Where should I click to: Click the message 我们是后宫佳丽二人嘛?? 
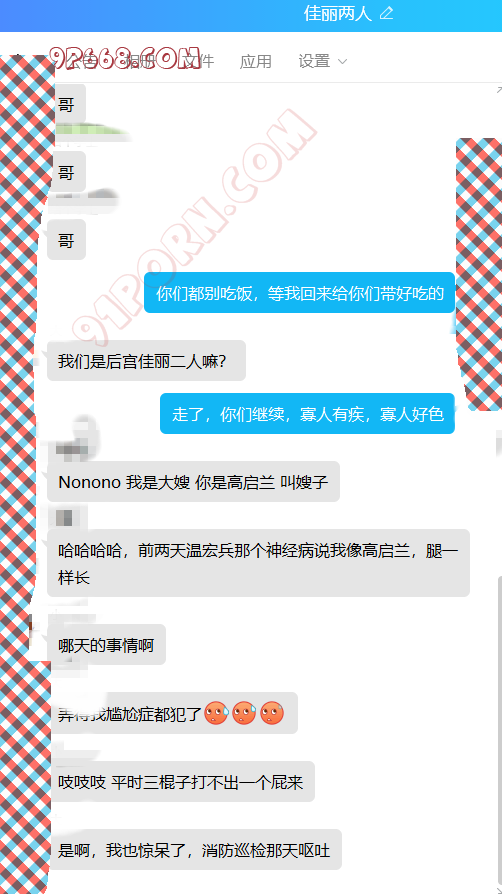pyautogui.click(x=146, y=360)
